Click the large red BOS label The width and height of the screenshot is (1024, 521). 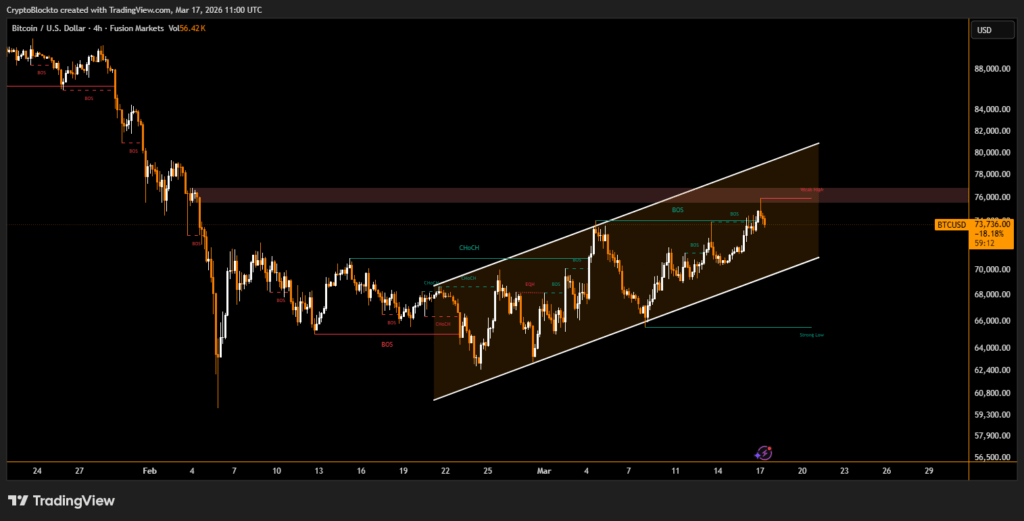pyautogui.click(x=386, y=344)
